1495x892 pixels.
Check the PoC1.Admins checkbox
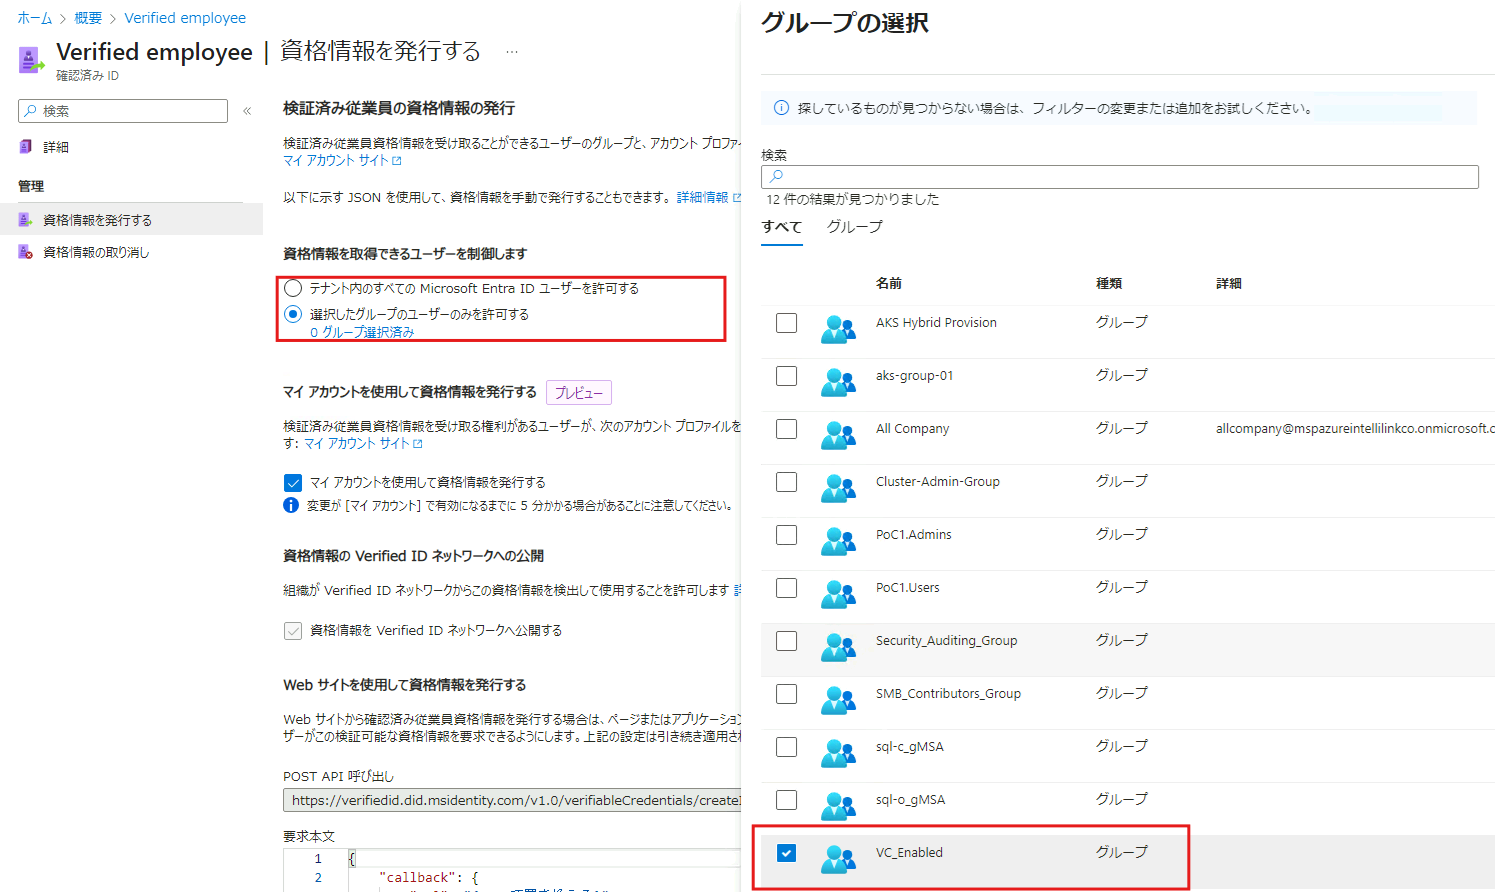point(787,535)
